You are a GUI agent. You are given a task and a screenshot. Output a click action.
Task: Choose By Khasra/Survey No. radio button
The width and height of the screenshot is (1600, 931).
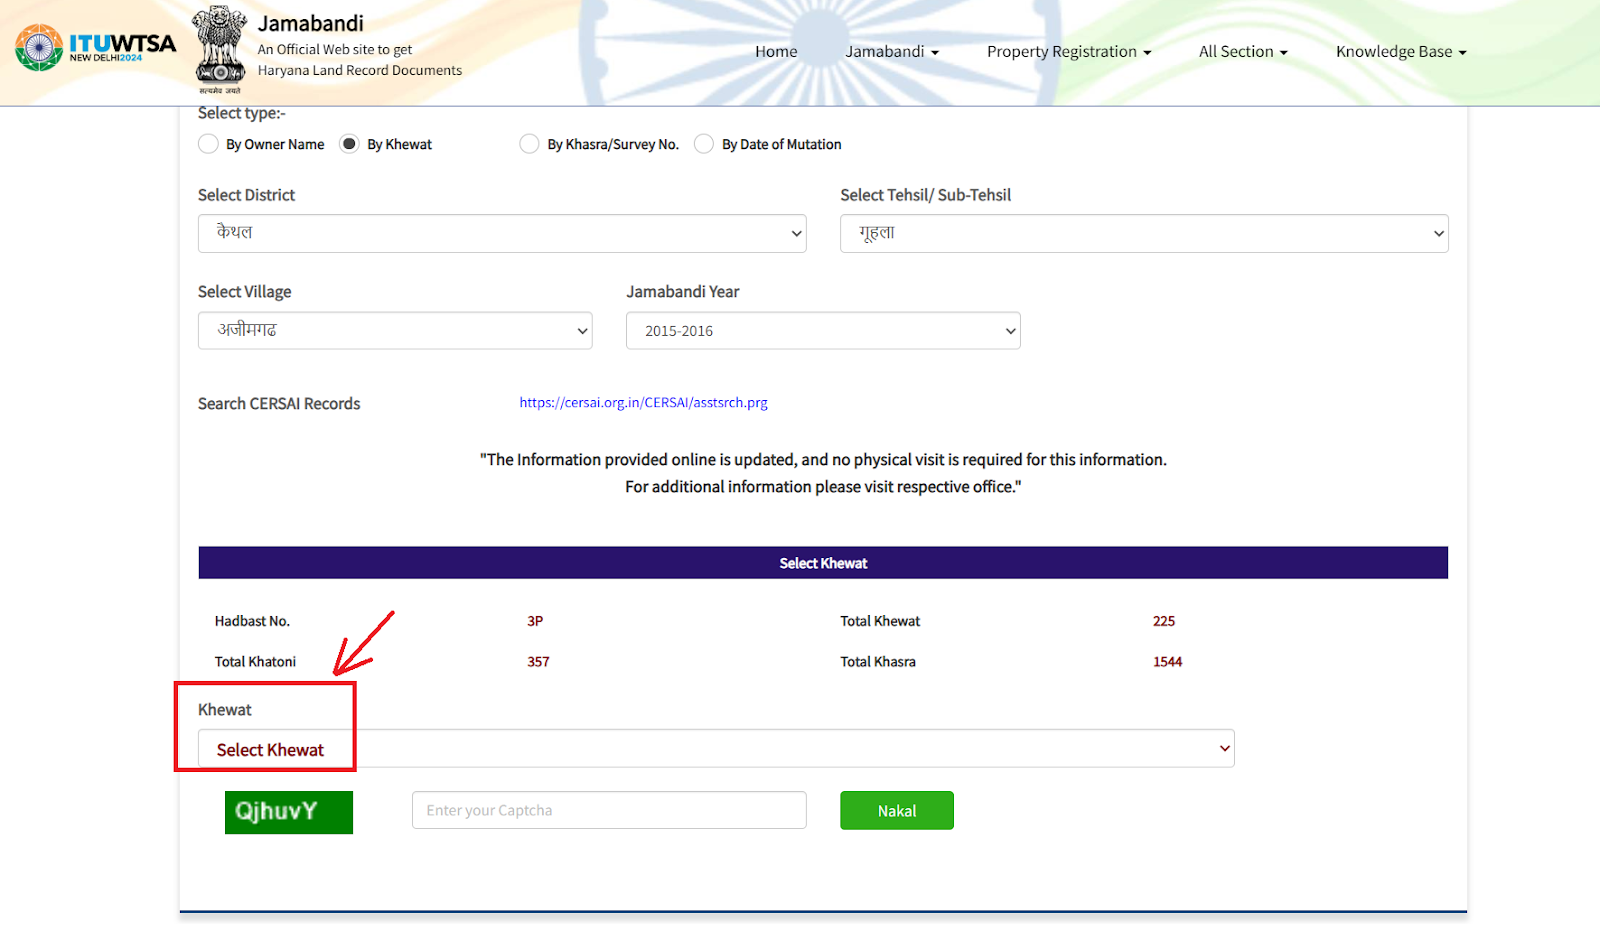point(529,144)
